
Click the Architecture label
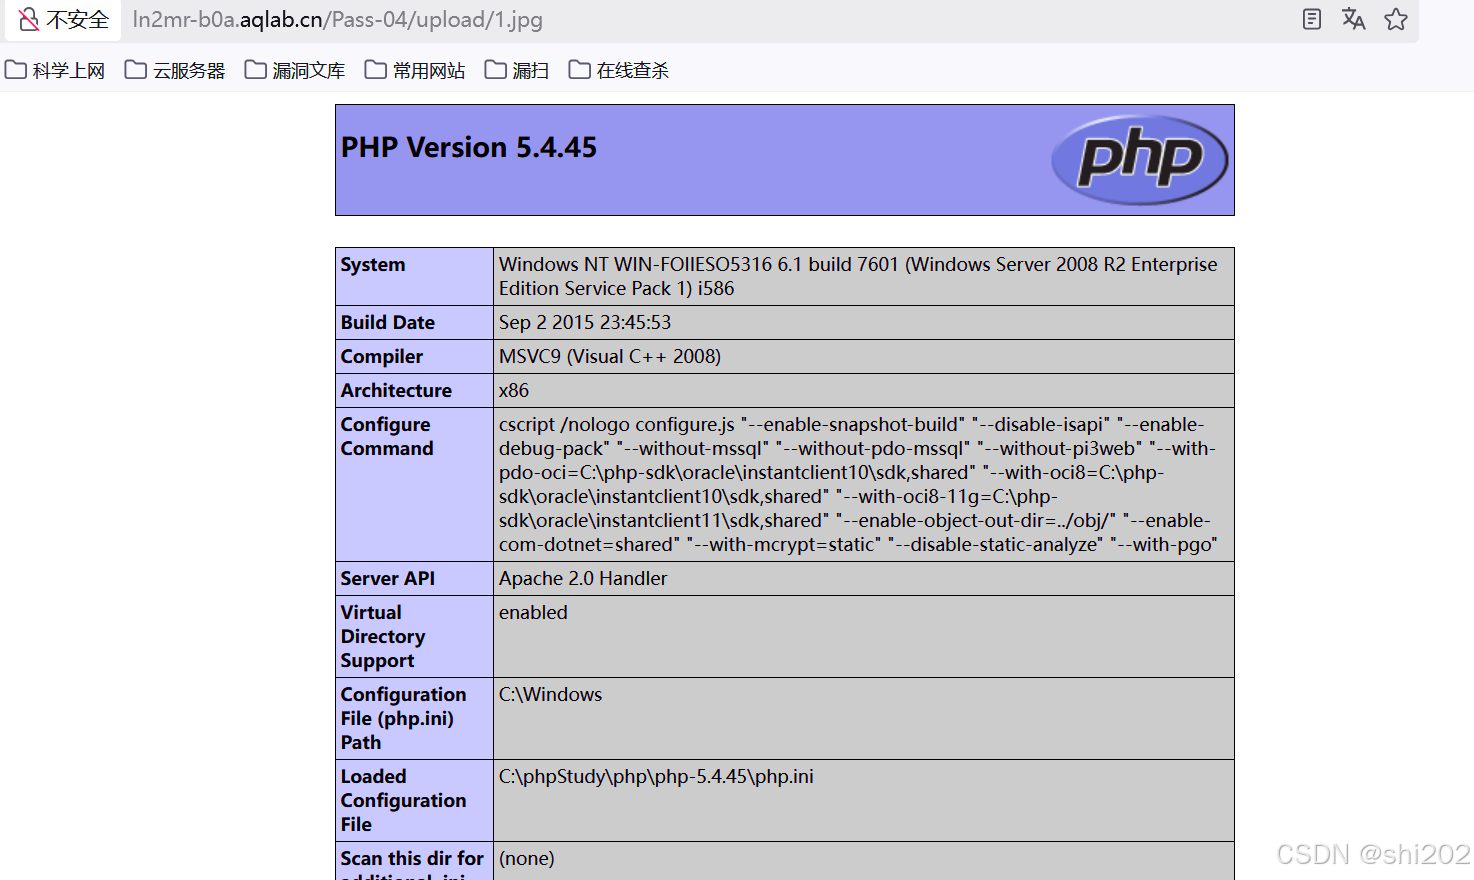click(x=396, y=390)
